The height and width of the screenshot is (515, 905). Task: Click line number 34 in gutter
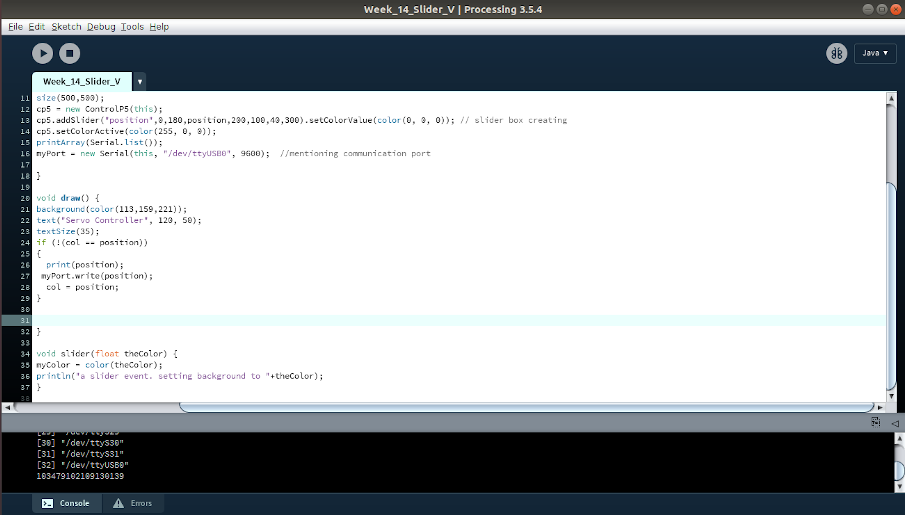25,354
